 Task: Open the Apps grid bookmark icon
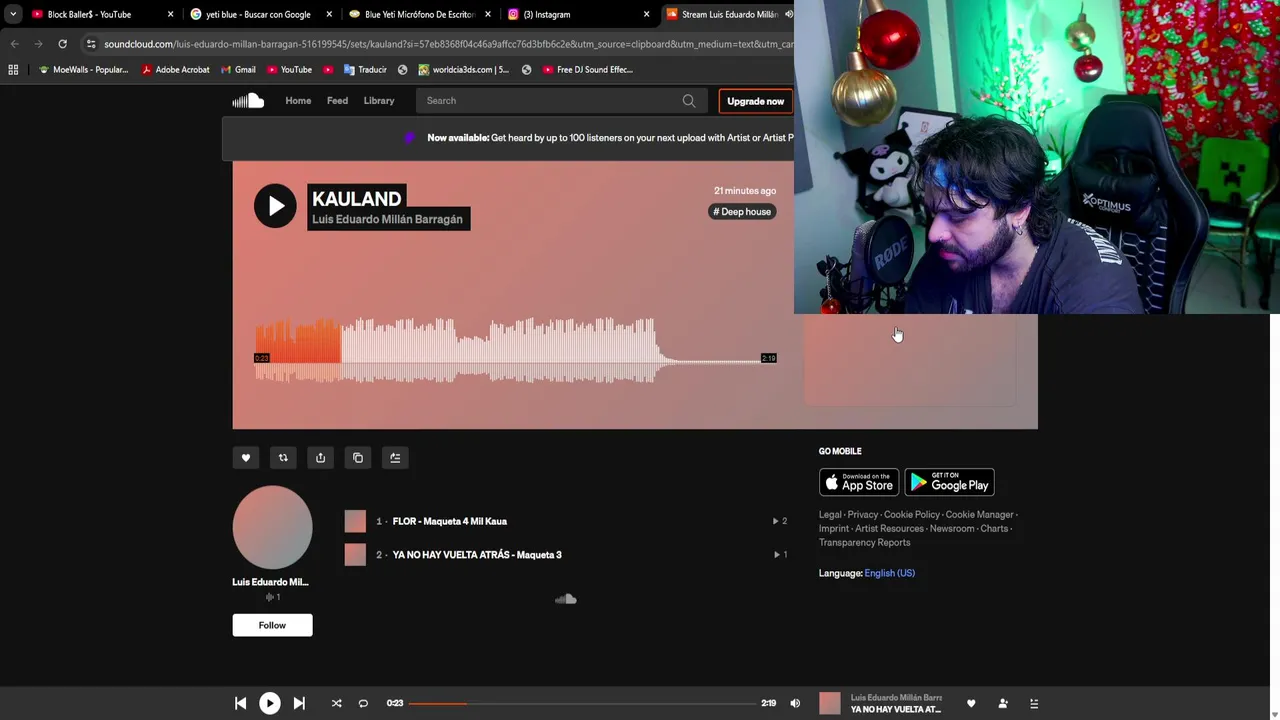pyautogui.click(x=13, y=70)
